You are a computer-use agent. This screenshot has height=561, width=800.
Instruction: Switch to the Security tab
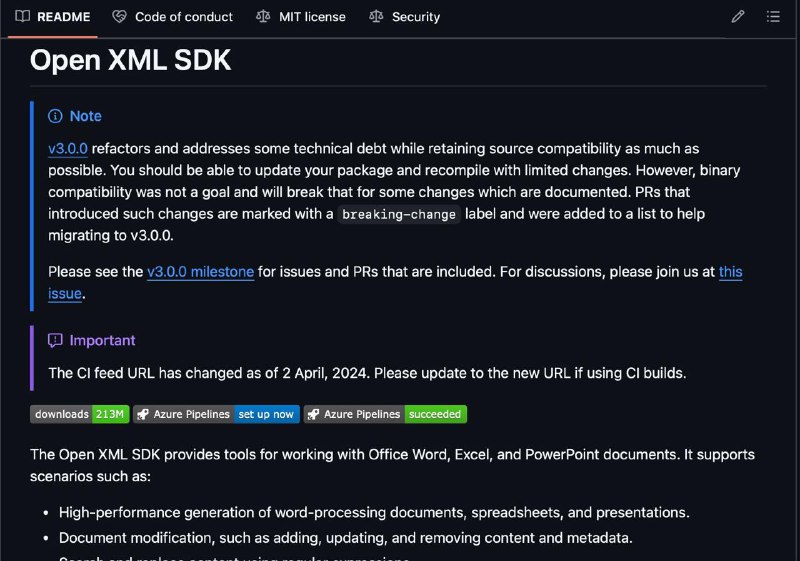[x=405, y=17]
